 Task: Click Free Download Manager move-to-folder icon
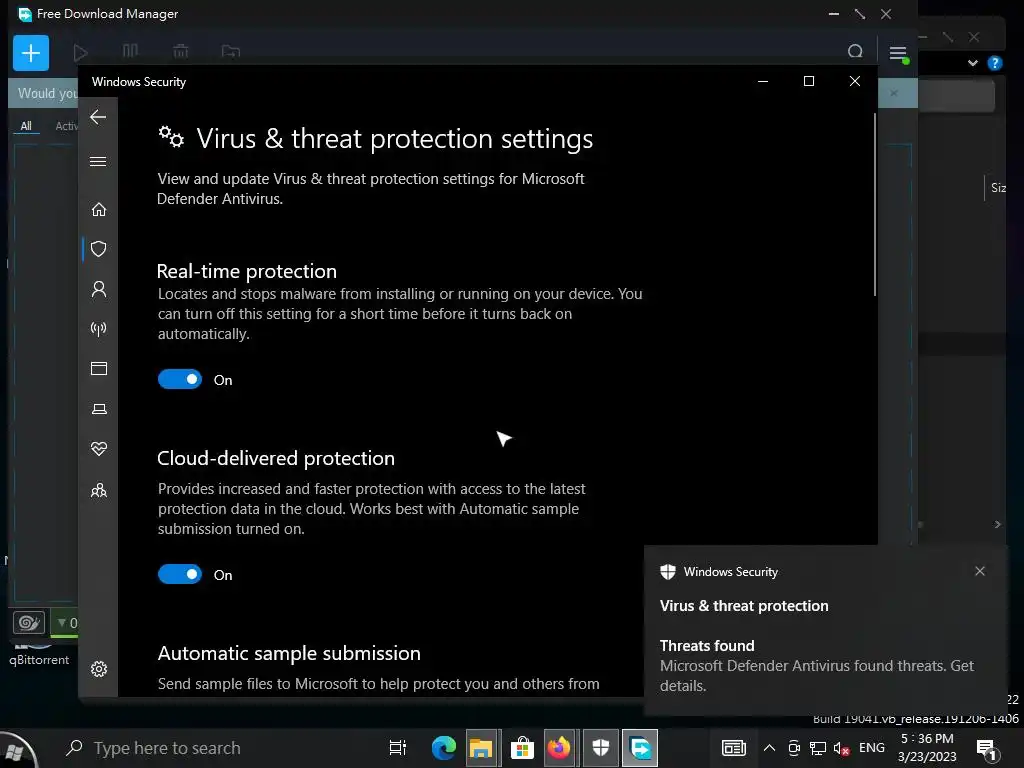(231, 51)
